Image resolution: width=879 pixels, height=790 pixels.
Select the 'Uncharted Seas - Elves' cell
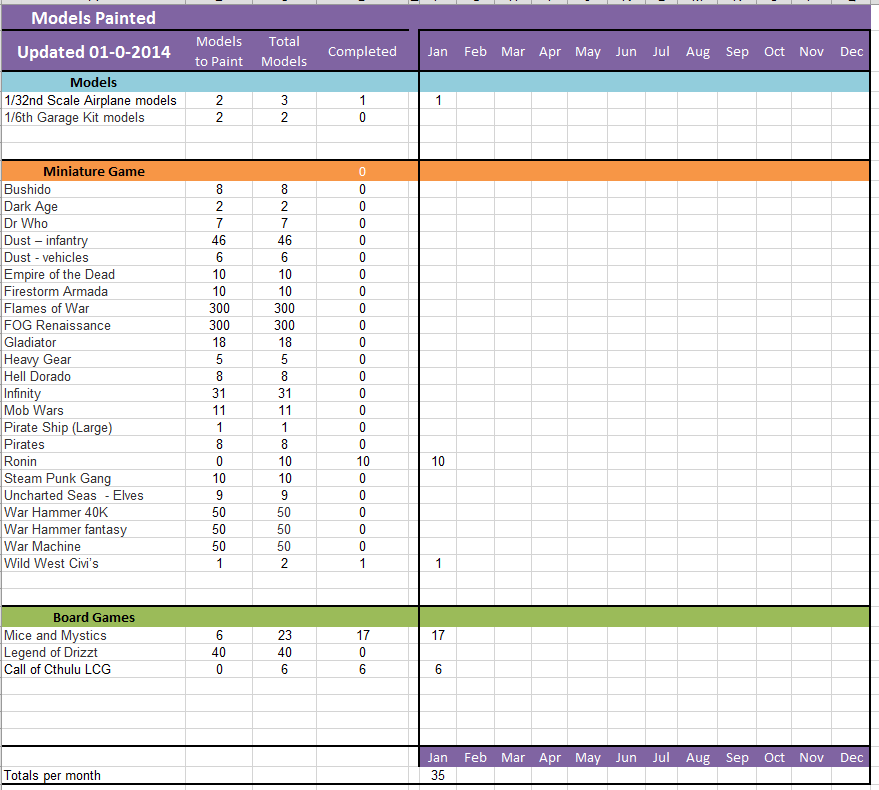point(94,496)
